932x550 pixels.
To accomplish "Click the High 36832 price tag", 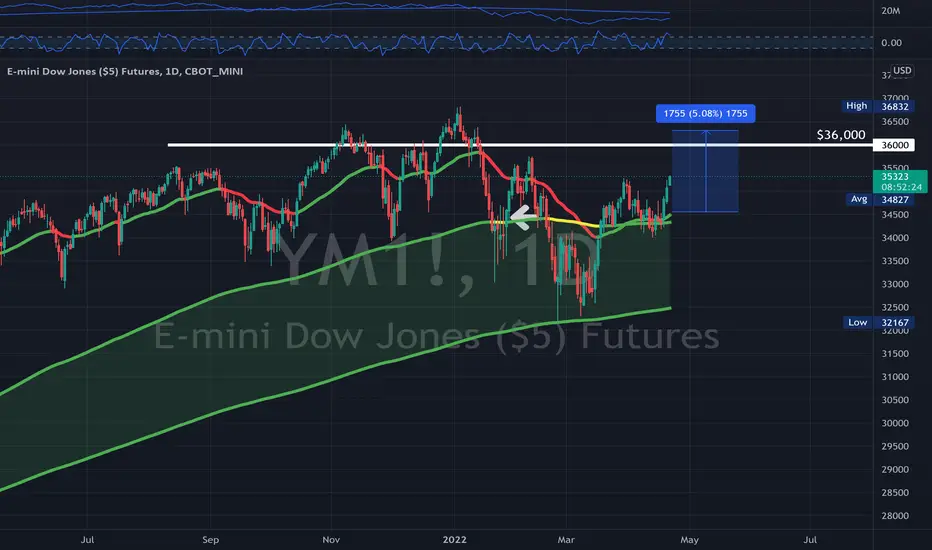I will pos(878,106).
